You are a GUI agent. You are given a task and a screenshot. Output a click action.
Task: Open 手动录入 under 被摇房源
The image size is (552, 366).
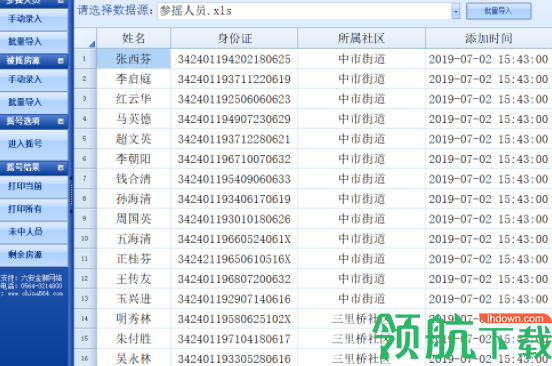[34, 80]
